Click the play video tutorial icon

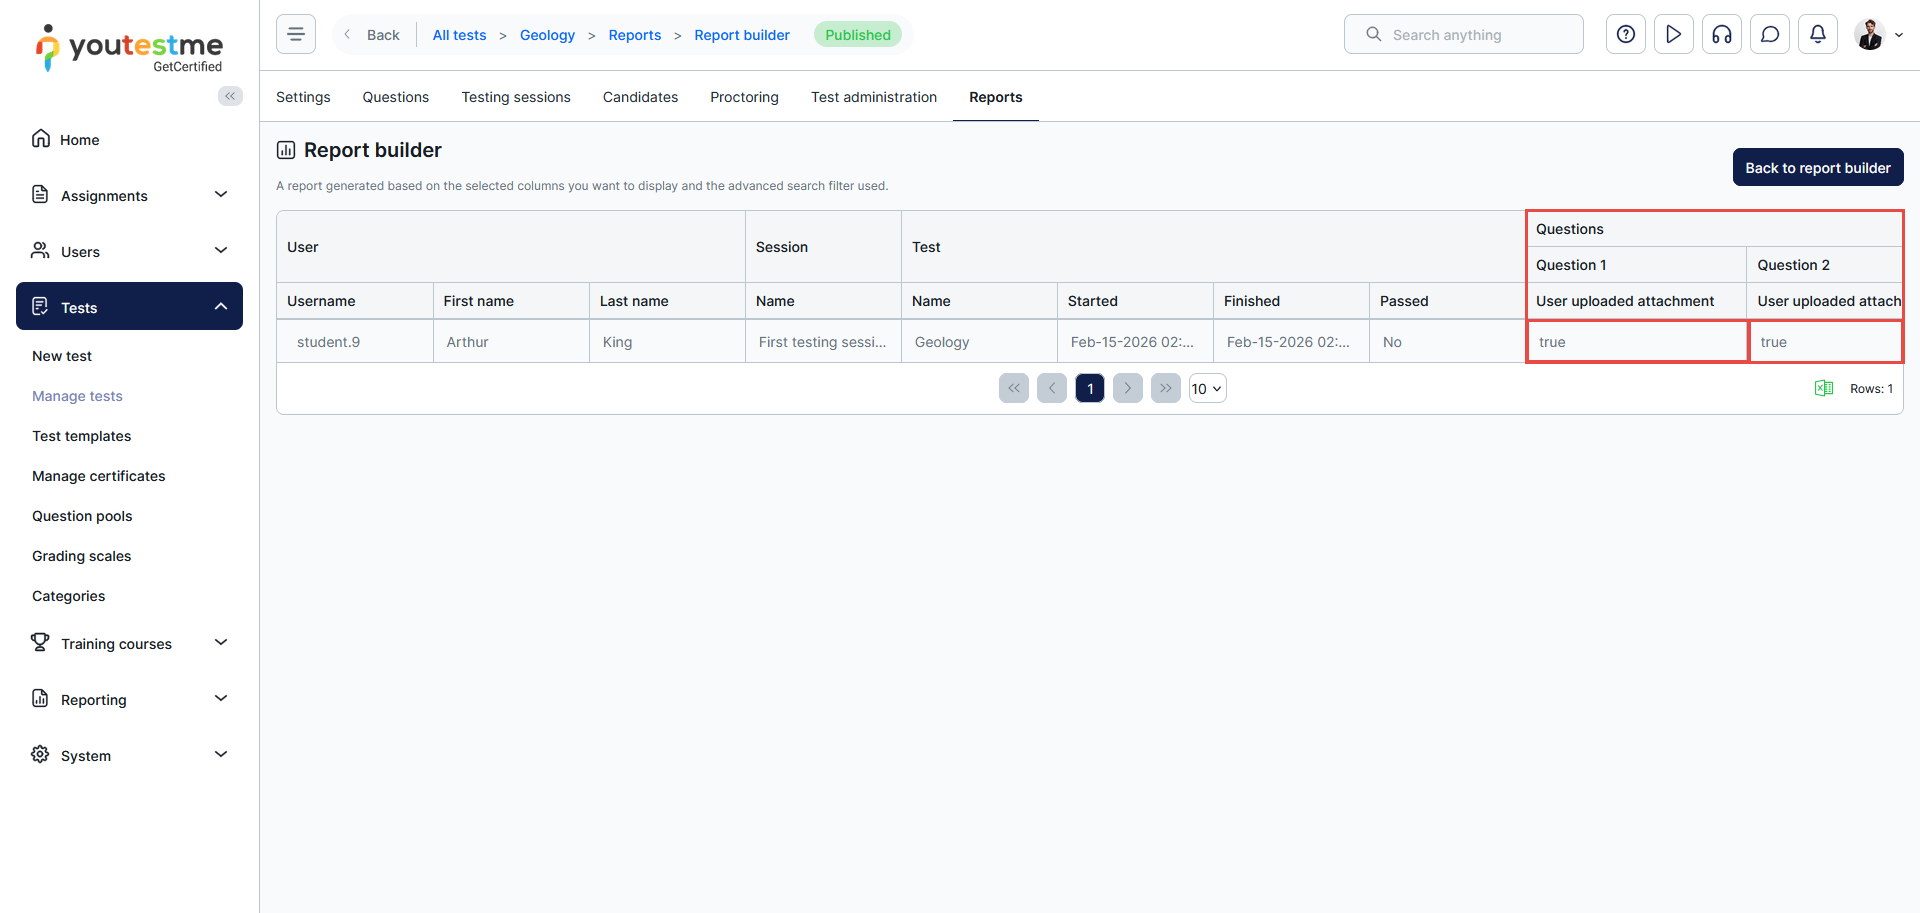1674,34
